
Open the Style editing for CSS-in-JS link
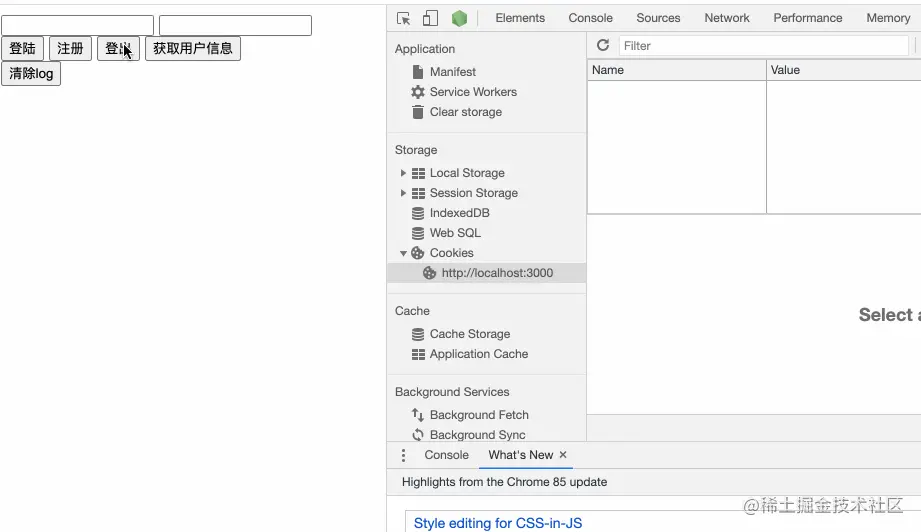coord(498,523)
